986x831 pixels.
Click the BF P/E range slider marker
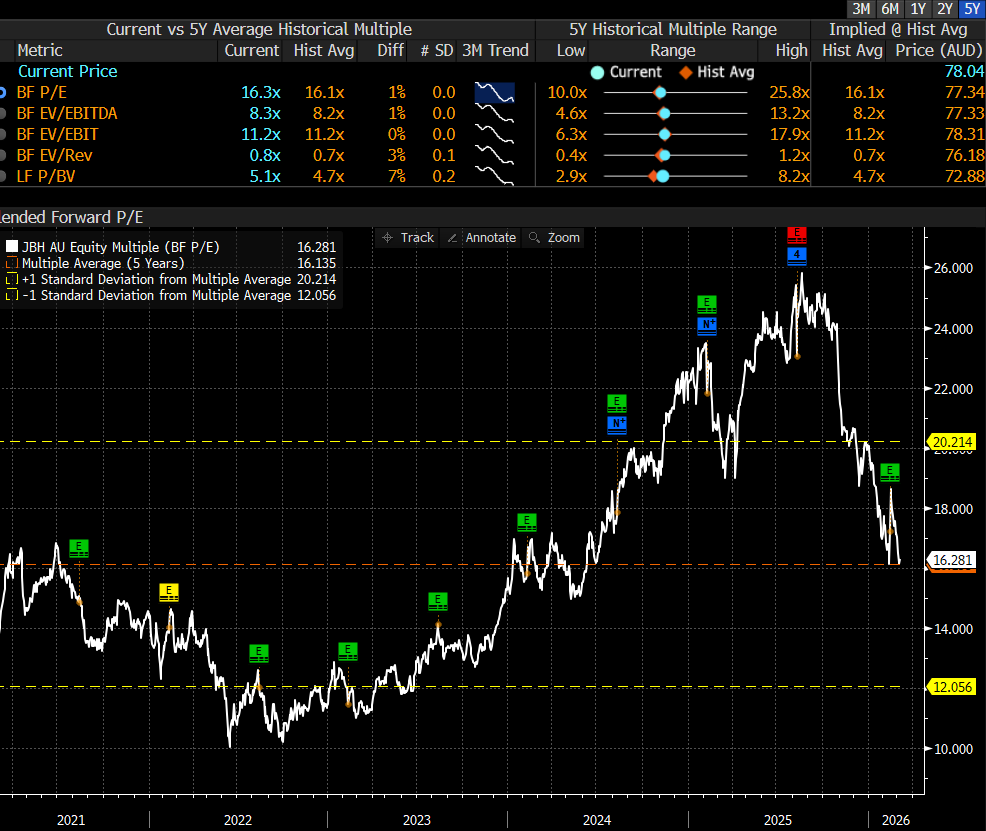pos(660,93)
